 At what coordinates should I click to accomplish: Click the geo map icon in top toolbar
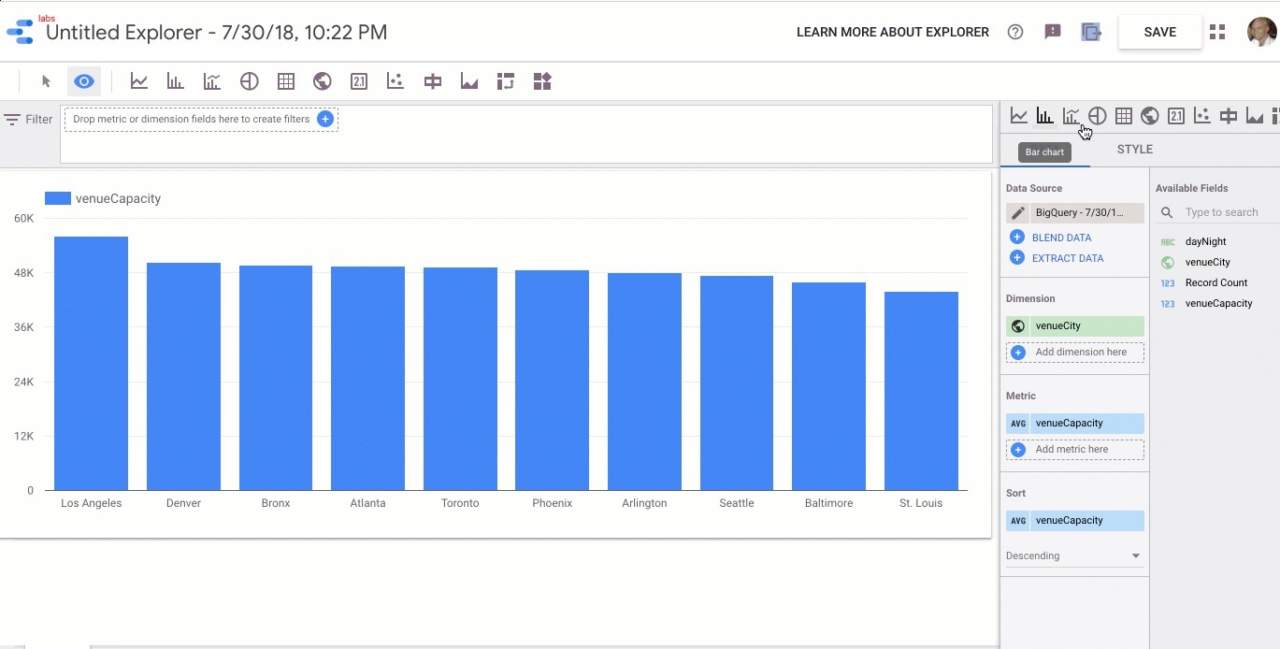[x=322, y=82]
